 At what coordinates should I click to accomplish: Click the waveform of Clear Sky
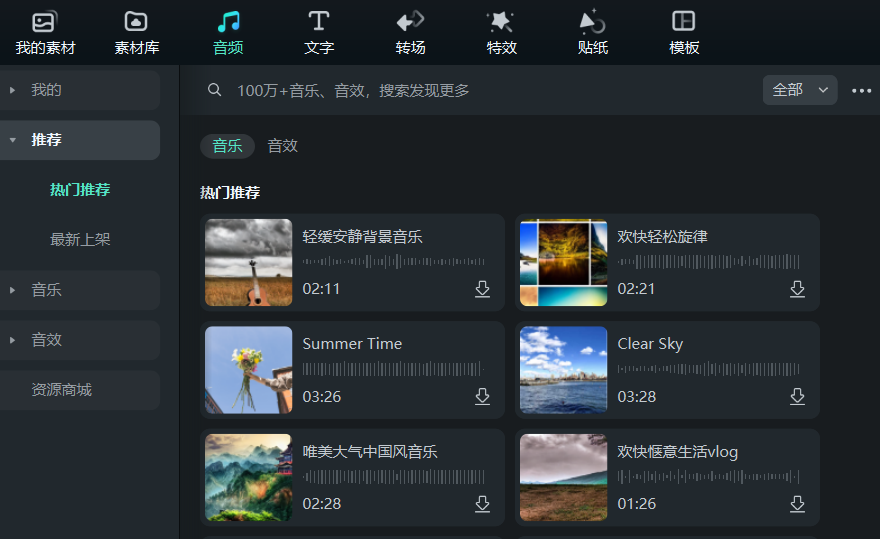point(709,369)
